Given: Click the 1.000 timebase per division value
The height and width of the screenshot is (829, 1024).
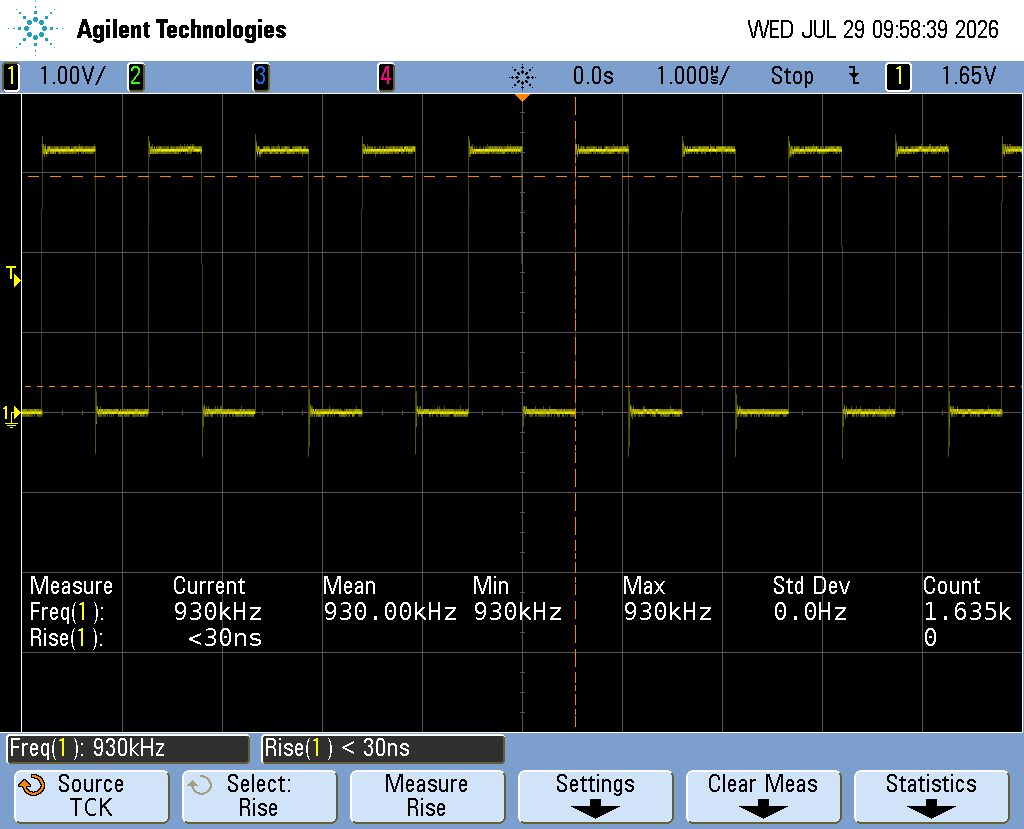Looking at the screenshot, I should click(692, 76).
